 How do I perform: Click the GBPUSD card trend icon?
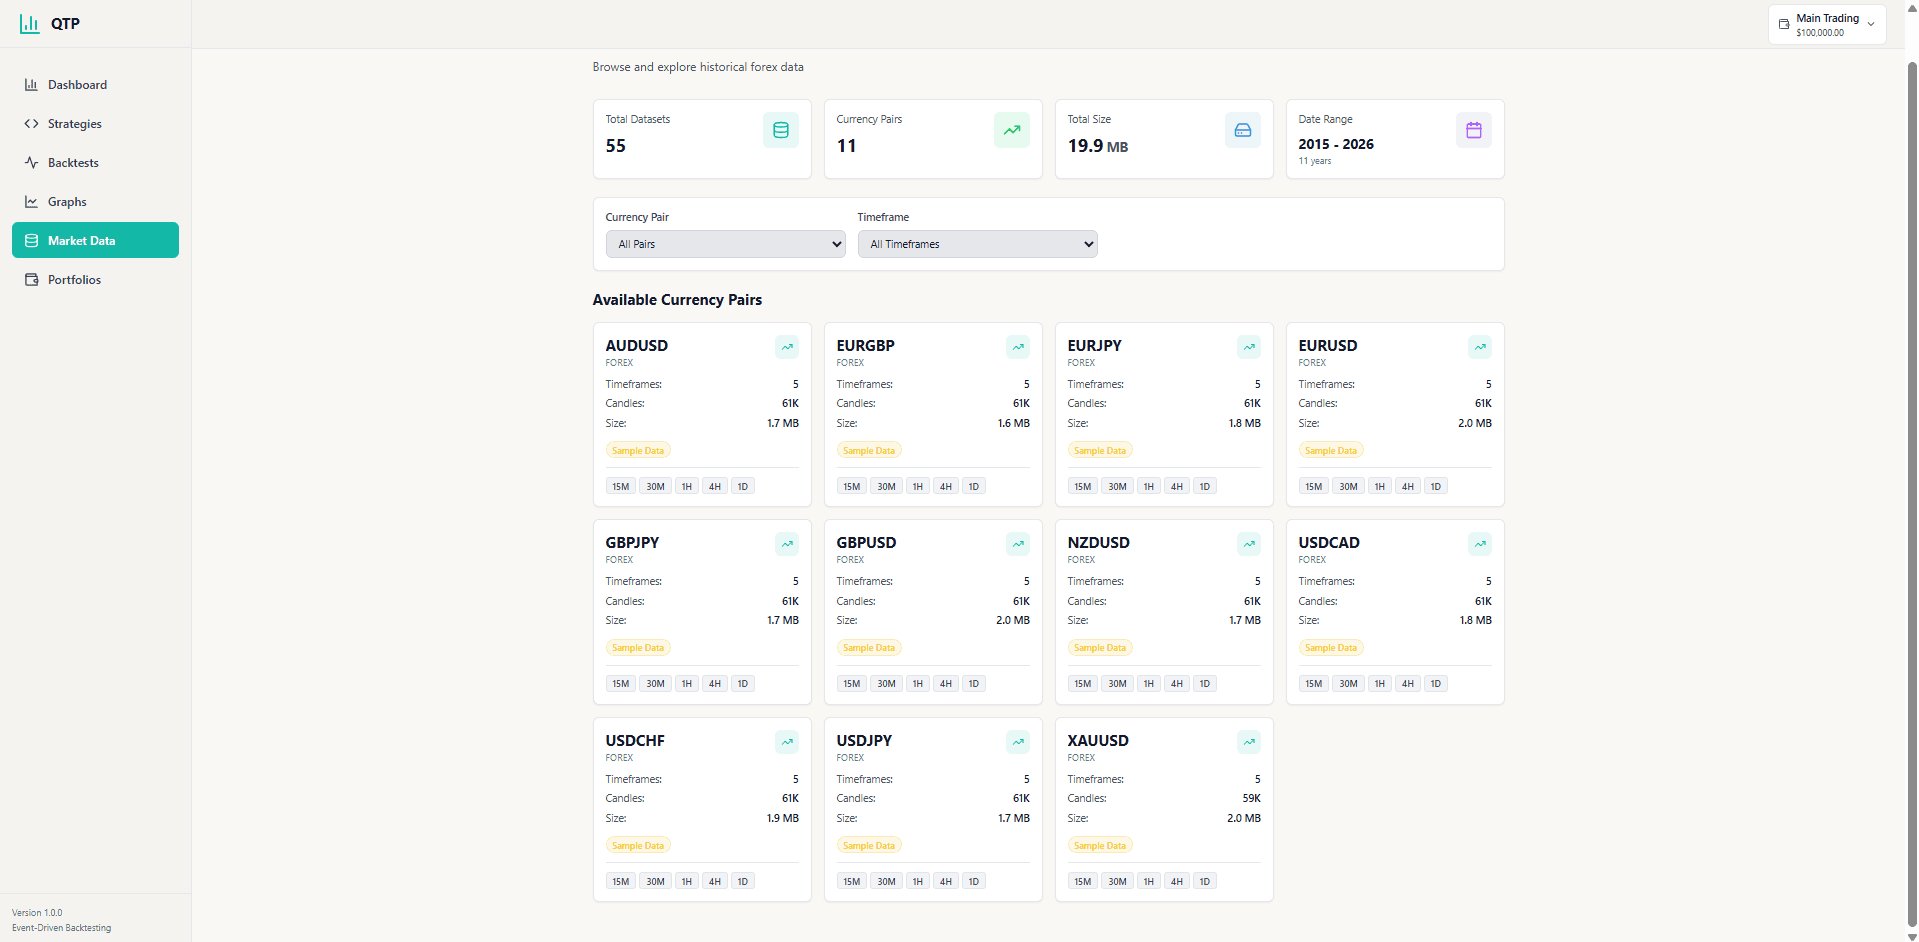point(1018,544)
